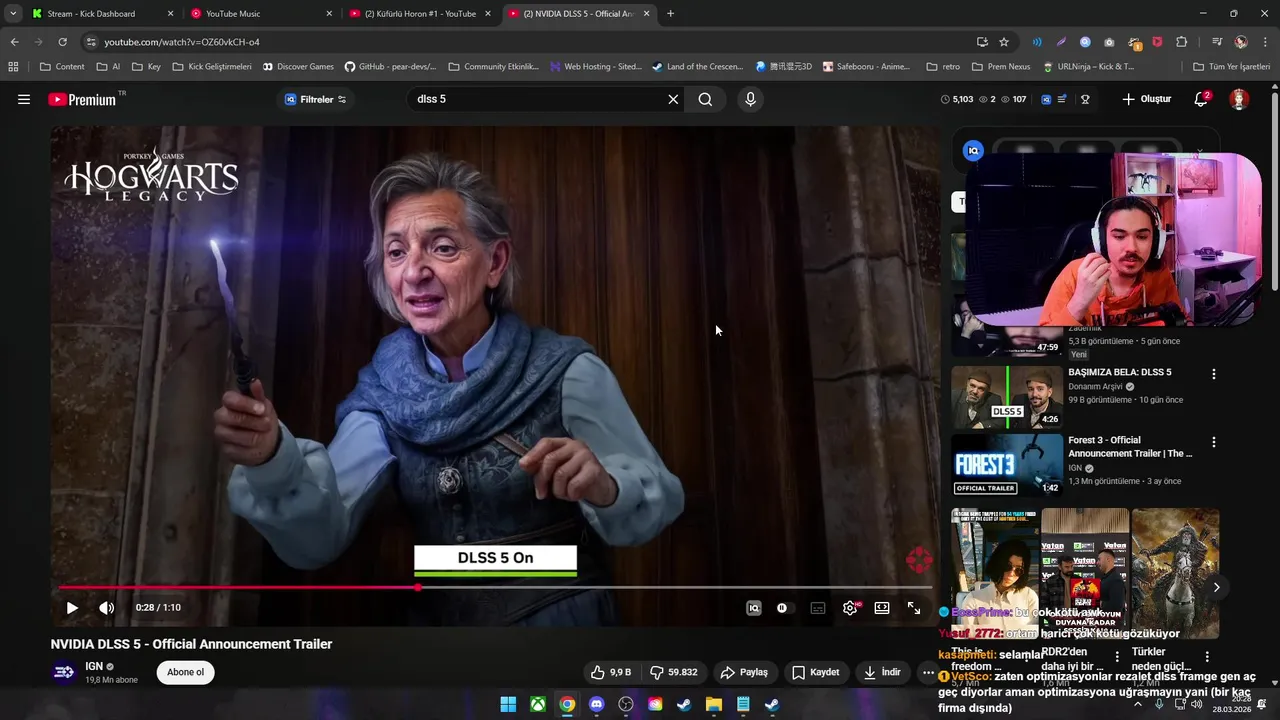Open player settings gear
Viewport: 1280px width, 720px height.
(x=850, y=608)
